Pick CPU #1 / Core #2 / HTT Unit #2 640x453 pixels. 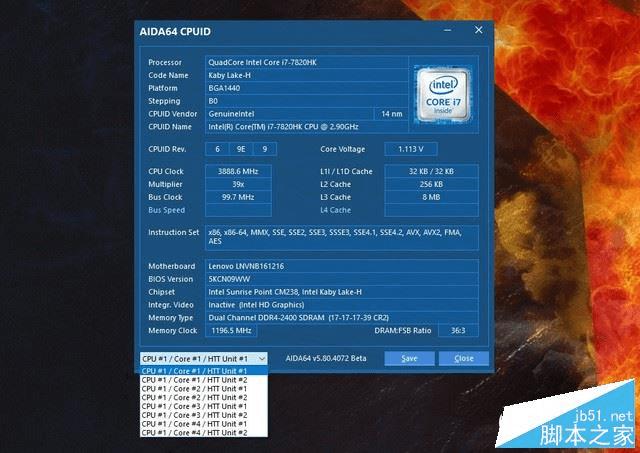click(204, 397)
